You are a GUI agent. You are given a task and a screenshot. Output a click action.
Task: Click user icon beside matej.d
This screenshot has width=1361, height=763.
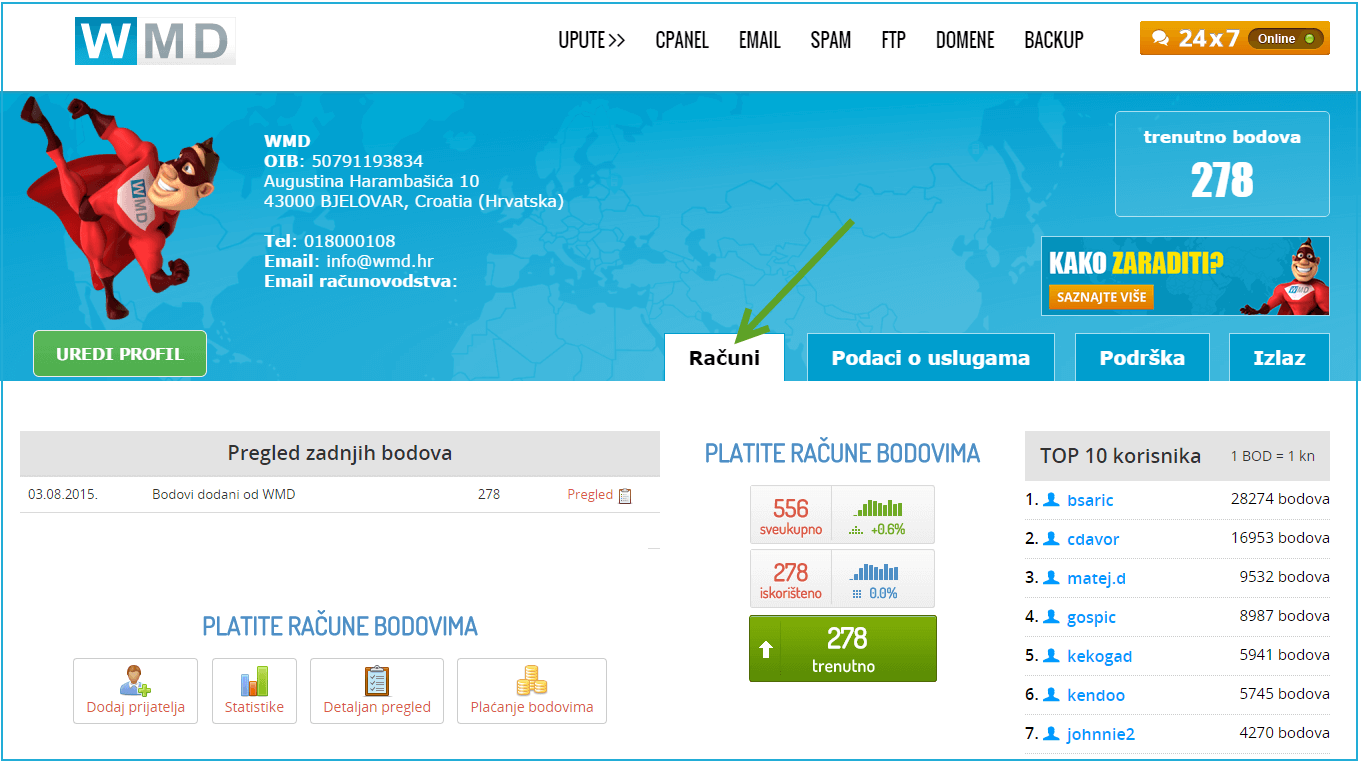(1051, 577)
